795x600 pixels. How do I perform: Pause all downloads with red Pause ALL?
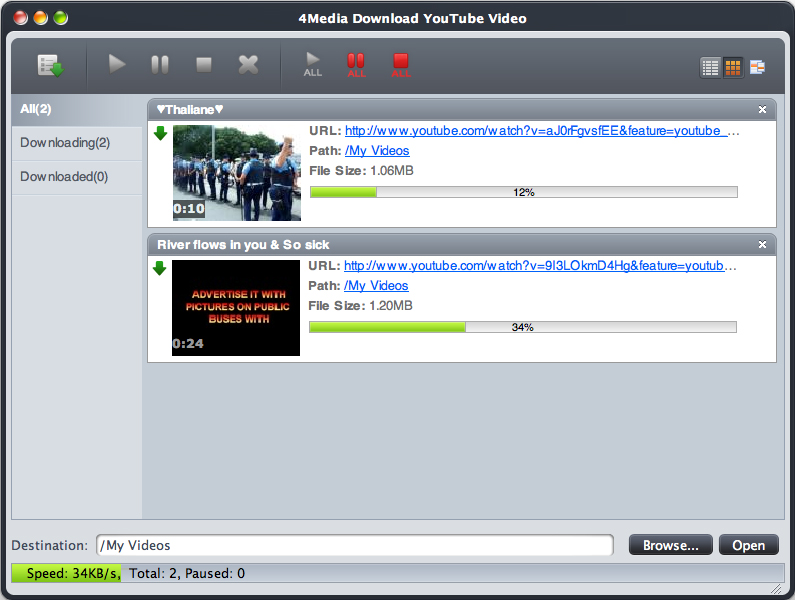point(356,65)
